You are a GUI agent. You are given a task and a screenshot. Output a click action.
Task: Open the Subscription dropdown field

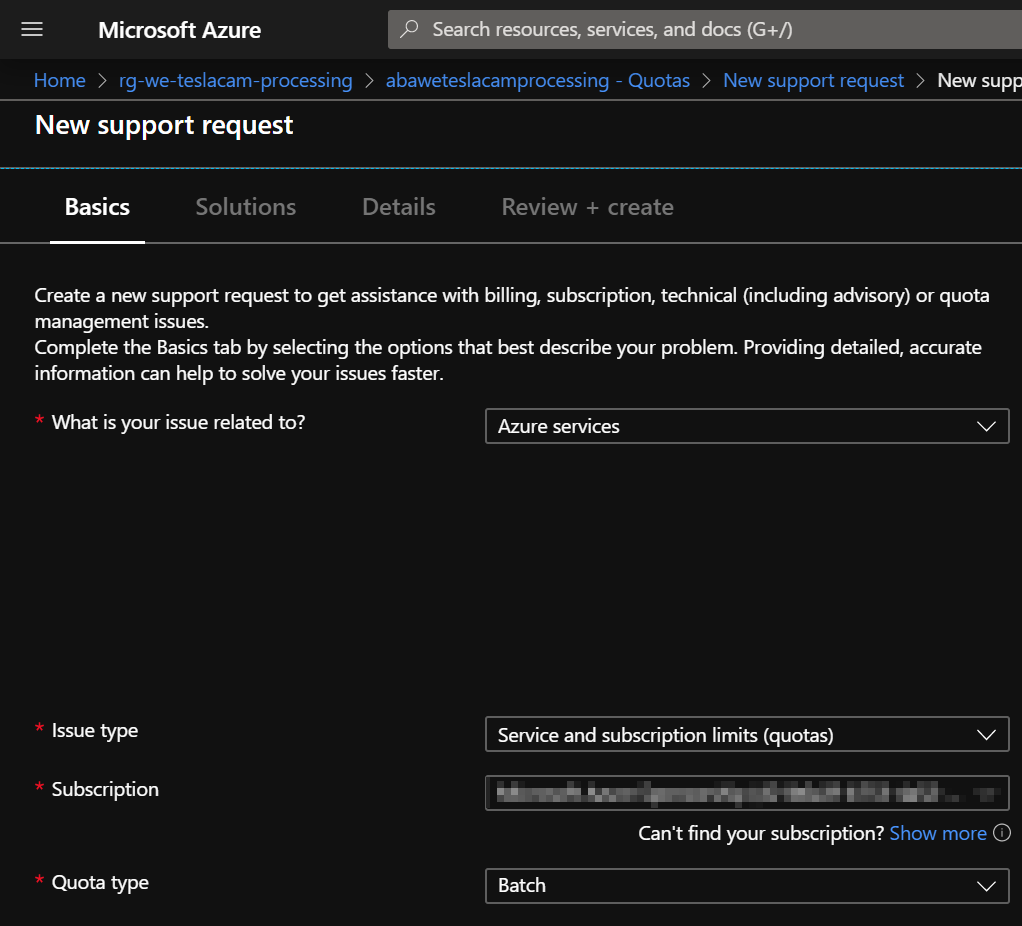747,793
